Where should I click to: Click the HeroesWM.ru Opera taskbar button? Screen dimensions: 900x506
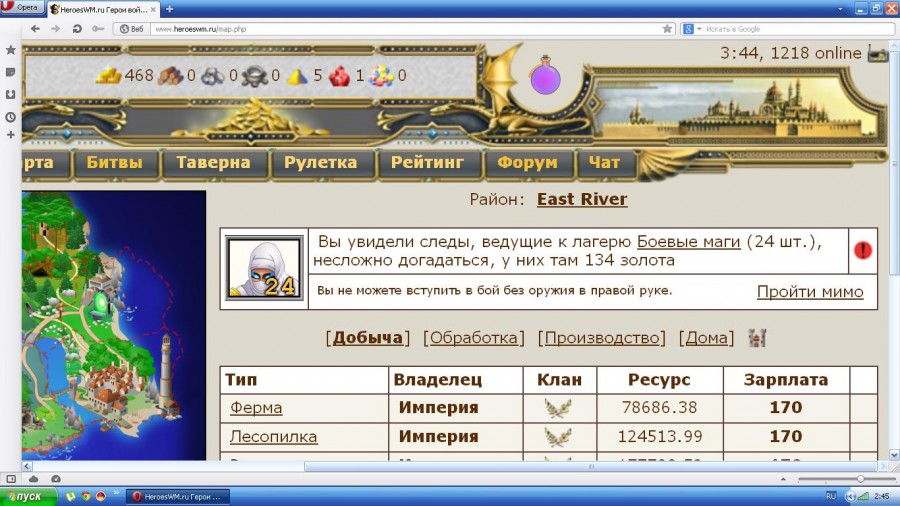coord(179,497)
